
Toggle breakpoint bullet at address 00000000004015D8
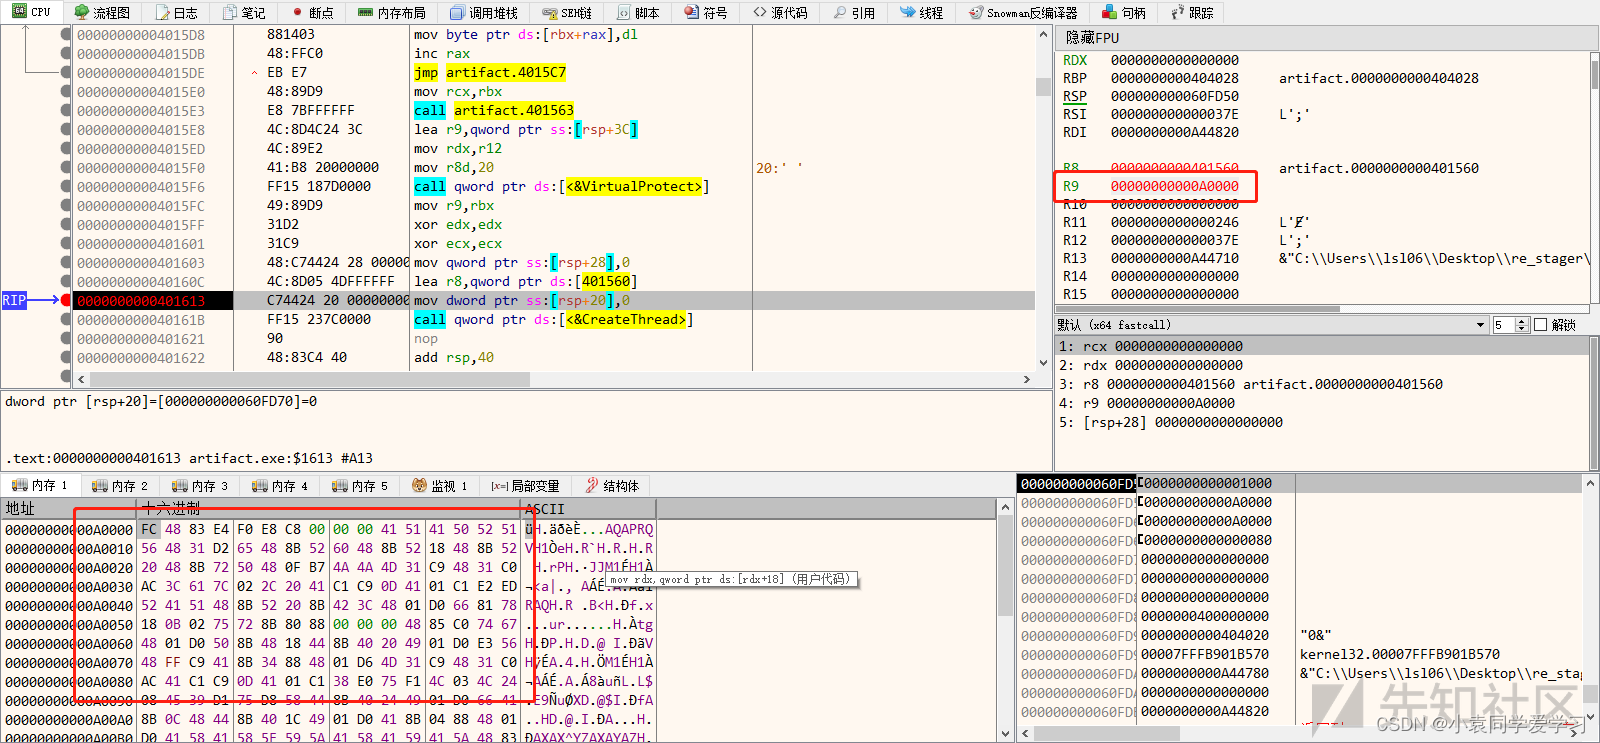coord(66,34)
